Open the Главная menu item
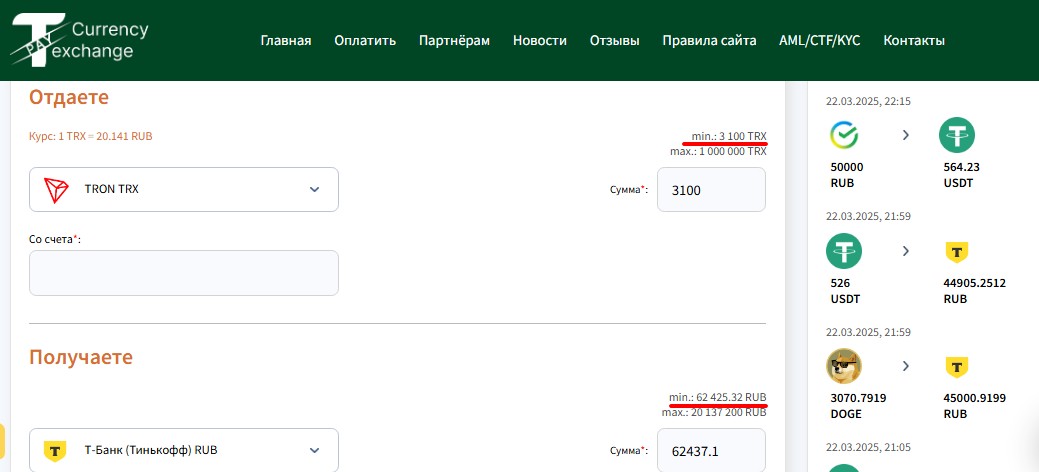This screenshot has width=1039, height=472. (286, 40)
